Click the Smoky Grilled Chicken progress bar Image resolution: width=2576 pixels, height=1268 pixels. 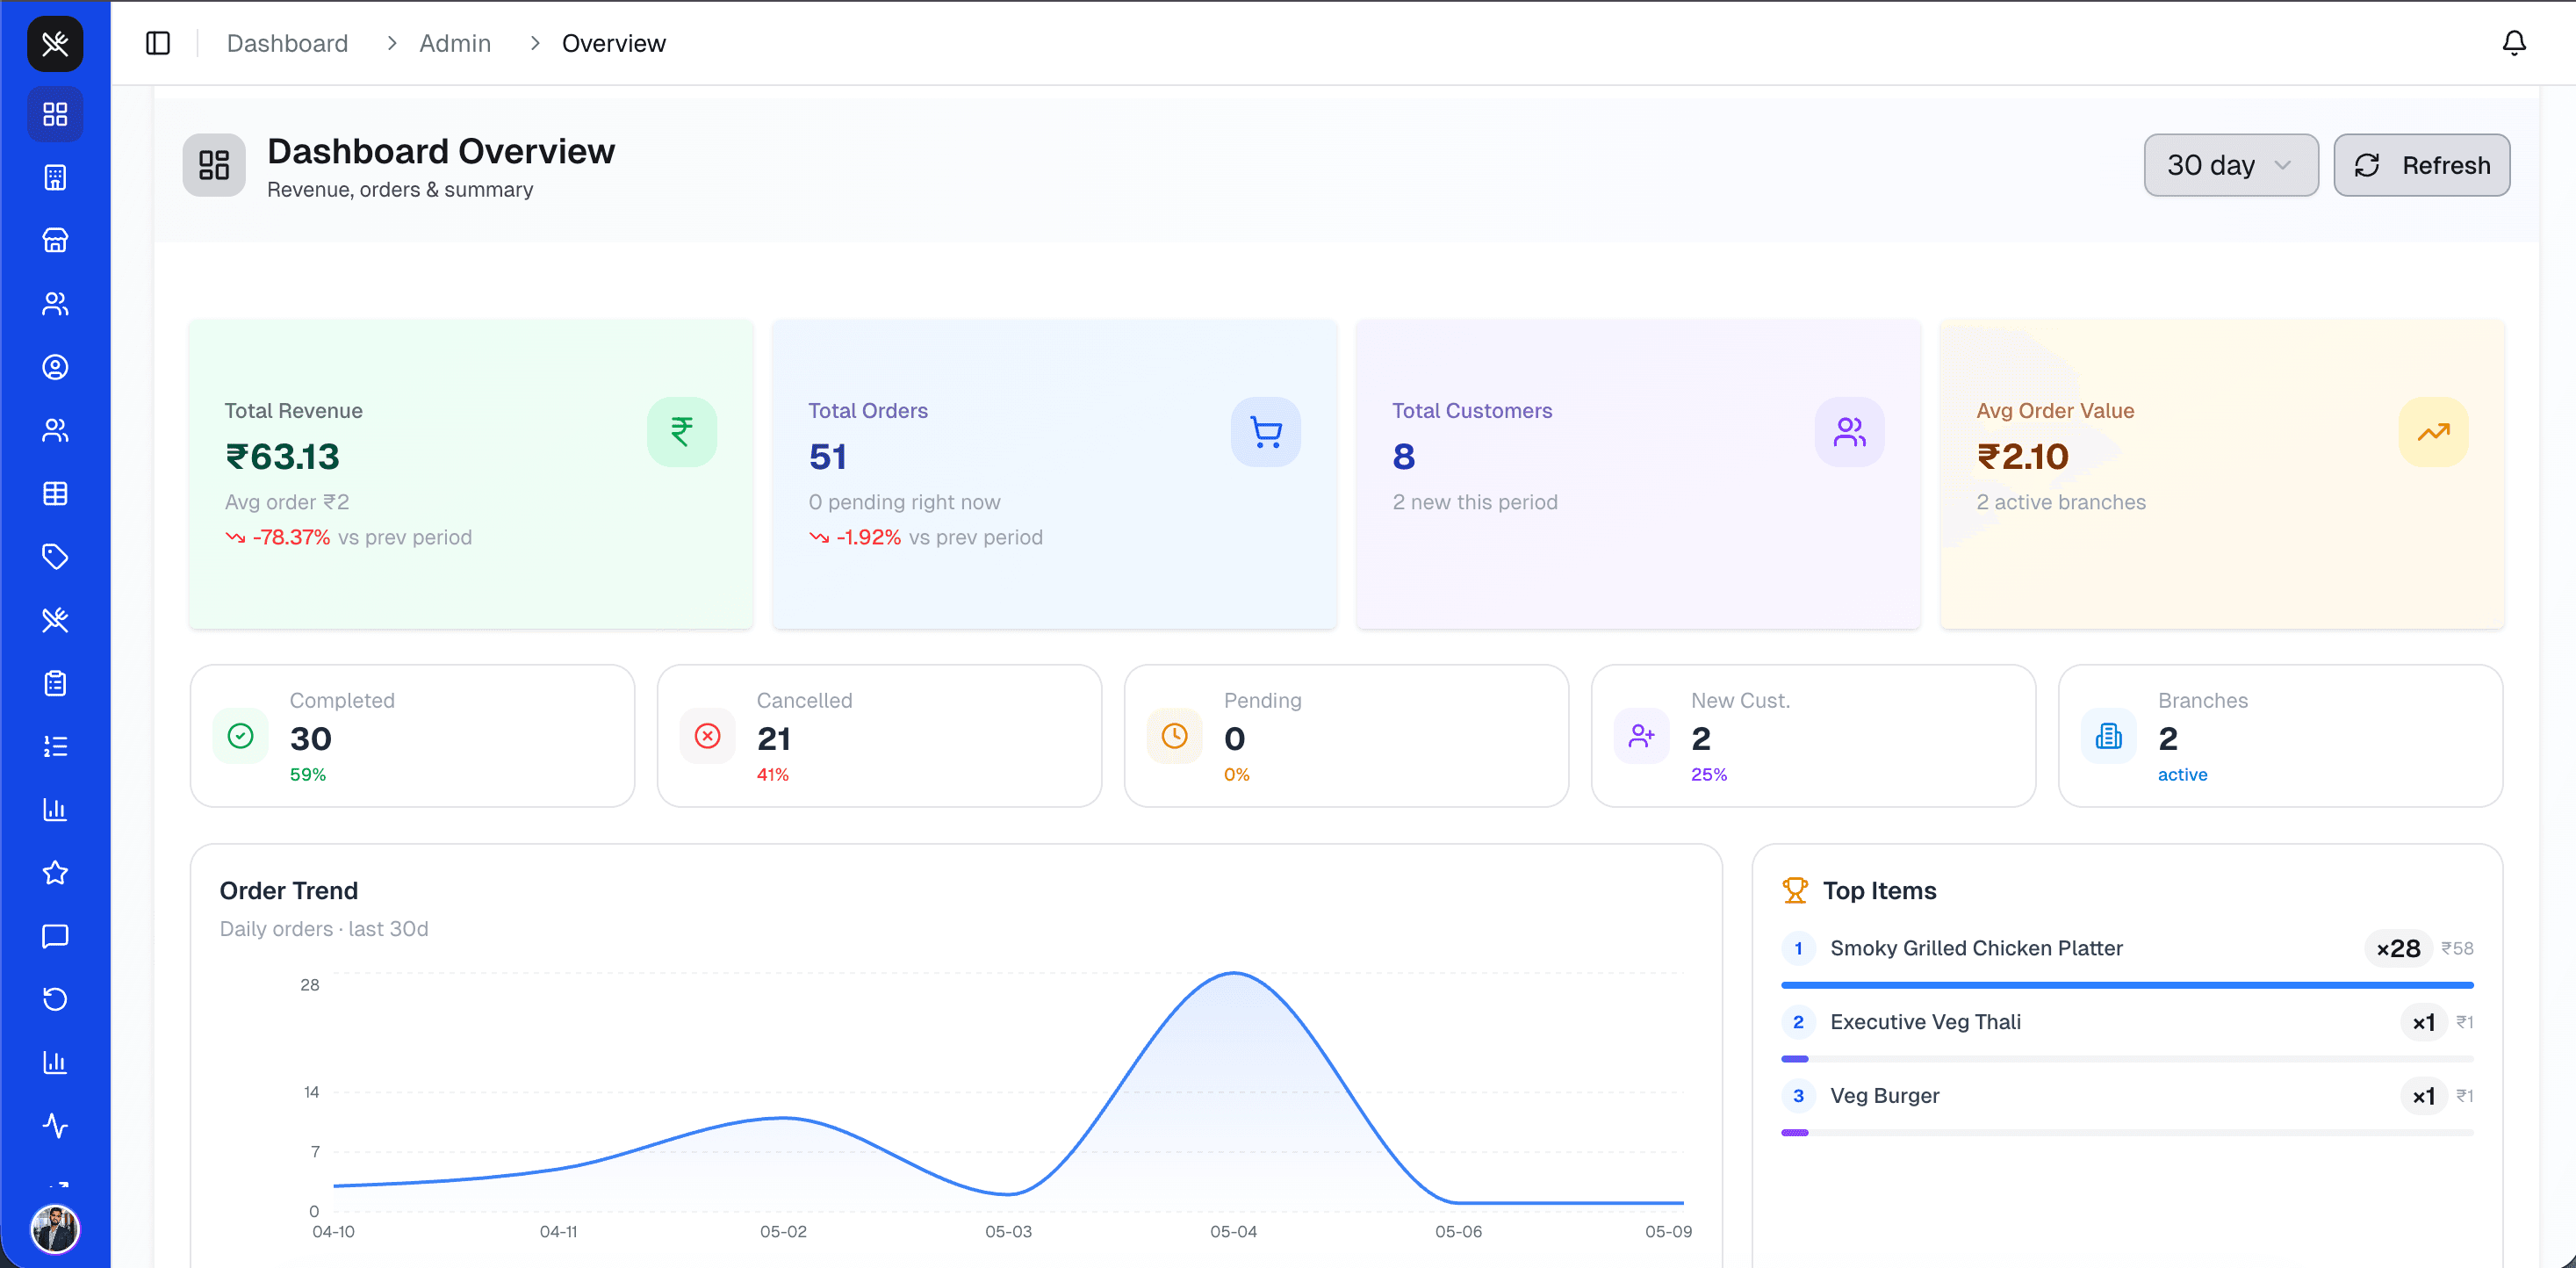tap(2127, 986)
